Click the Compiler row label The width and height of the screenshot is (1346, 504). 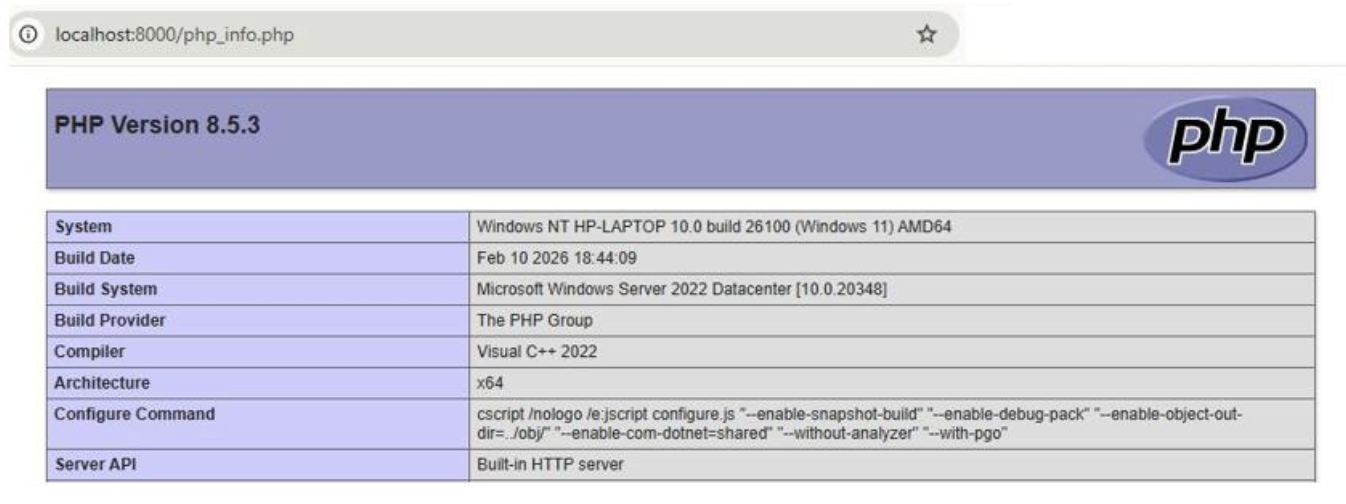(x=90, y=351)
